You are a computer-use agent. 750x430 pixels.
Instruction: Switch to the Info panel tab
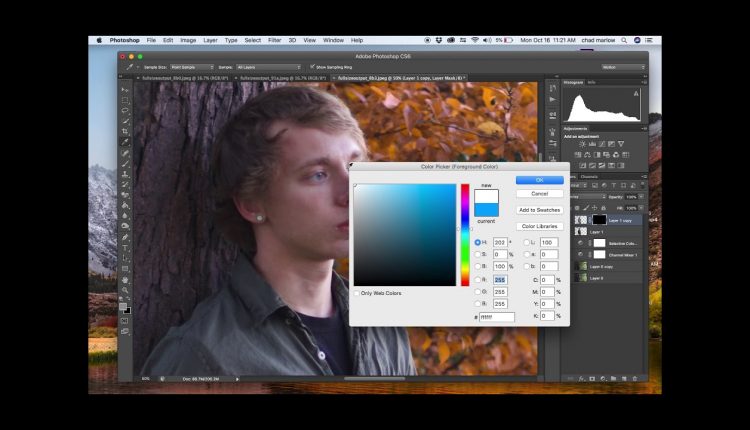click(x=591, y=82)
